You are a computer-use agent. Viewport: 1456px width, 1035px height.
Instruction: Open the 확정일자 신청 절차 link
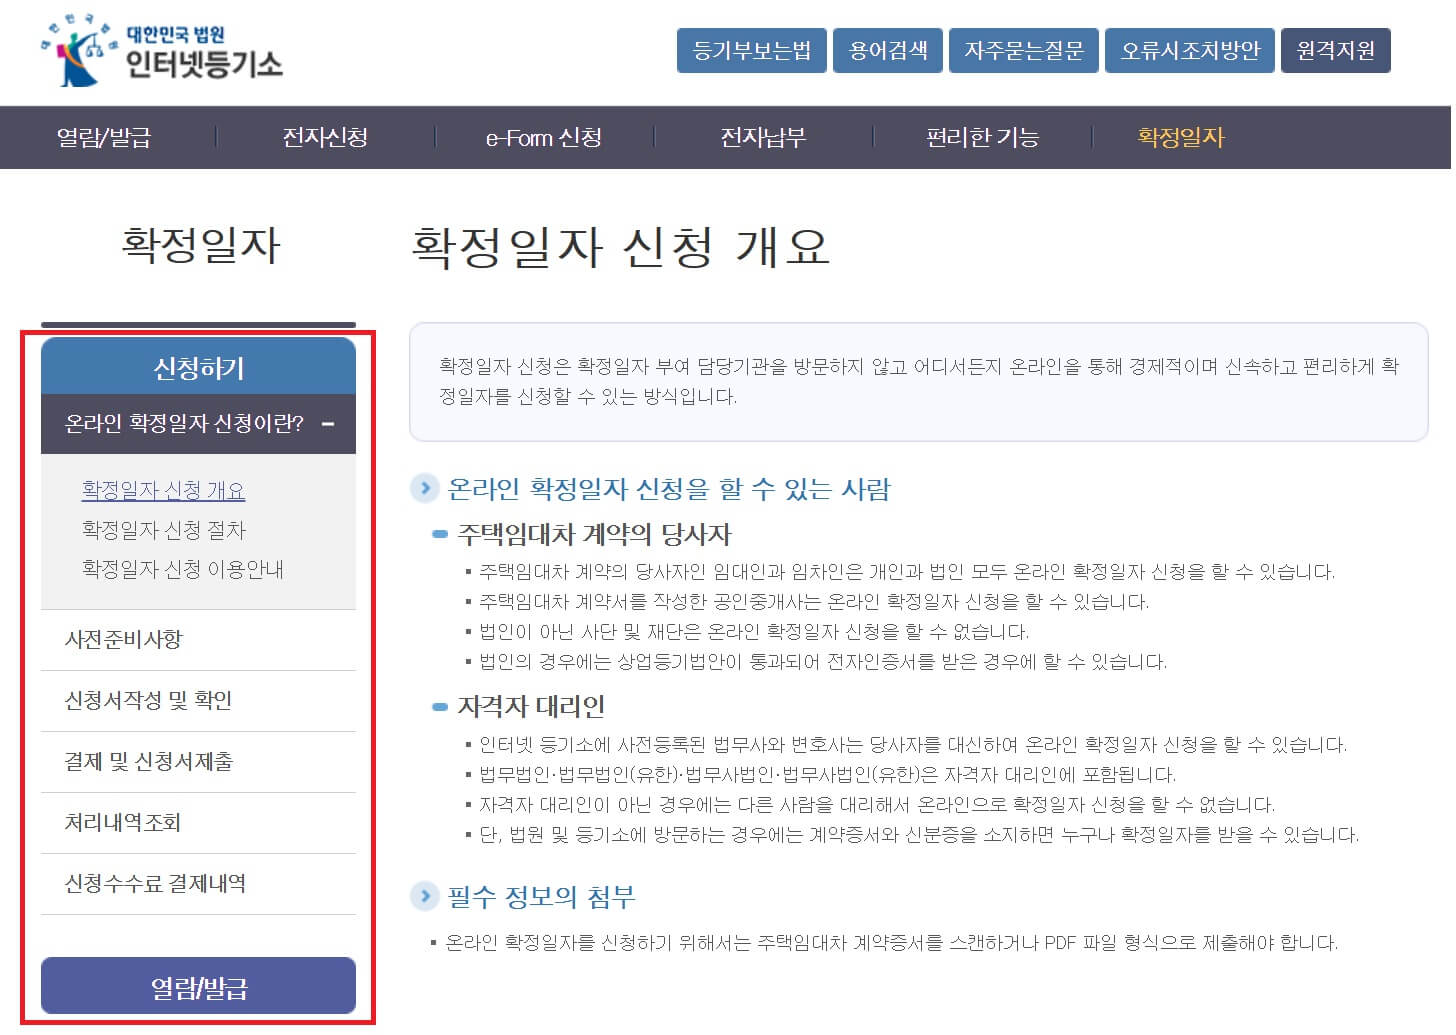pos(164,530)
